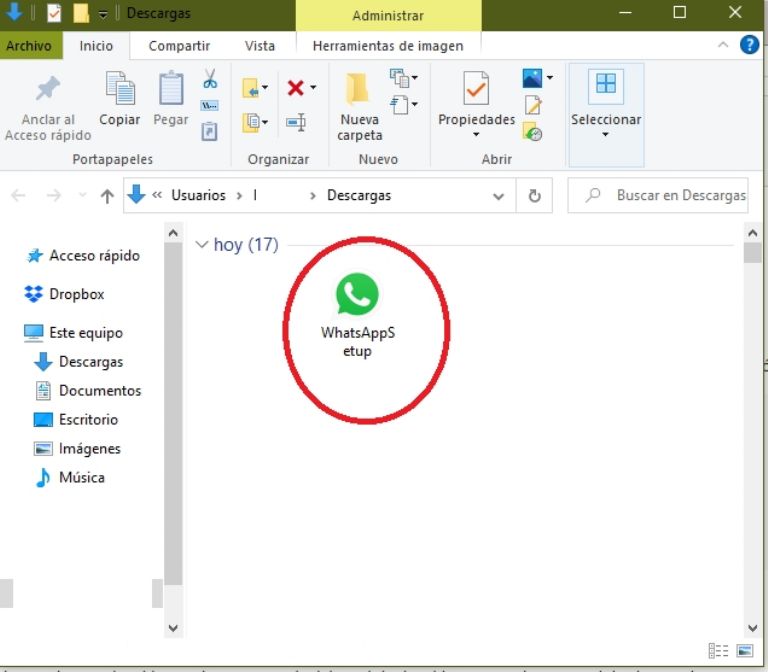Click the Buscar en Descargas search field
The width and height of the screenshot is (768, 672).
658,195
